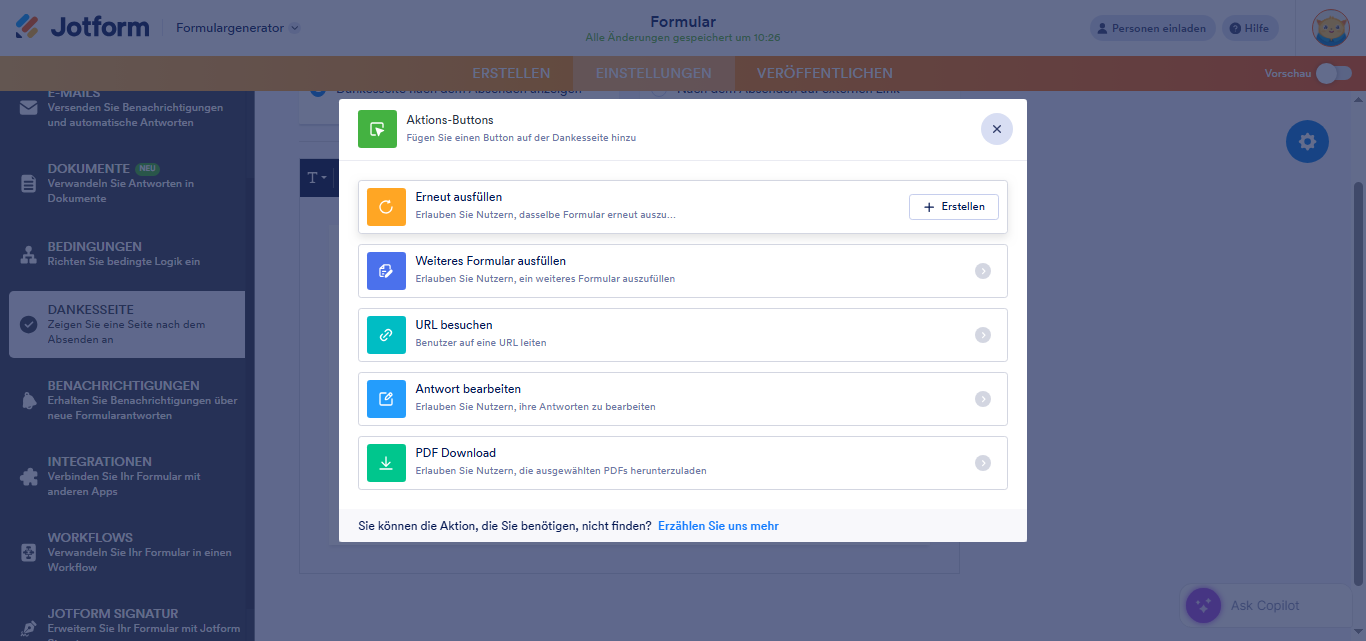This screenshot has width=1366, height=641.
Task: Click the Alle Änderungen gespeichert status text
Action: pyautogui.click(x=683, y=38)
